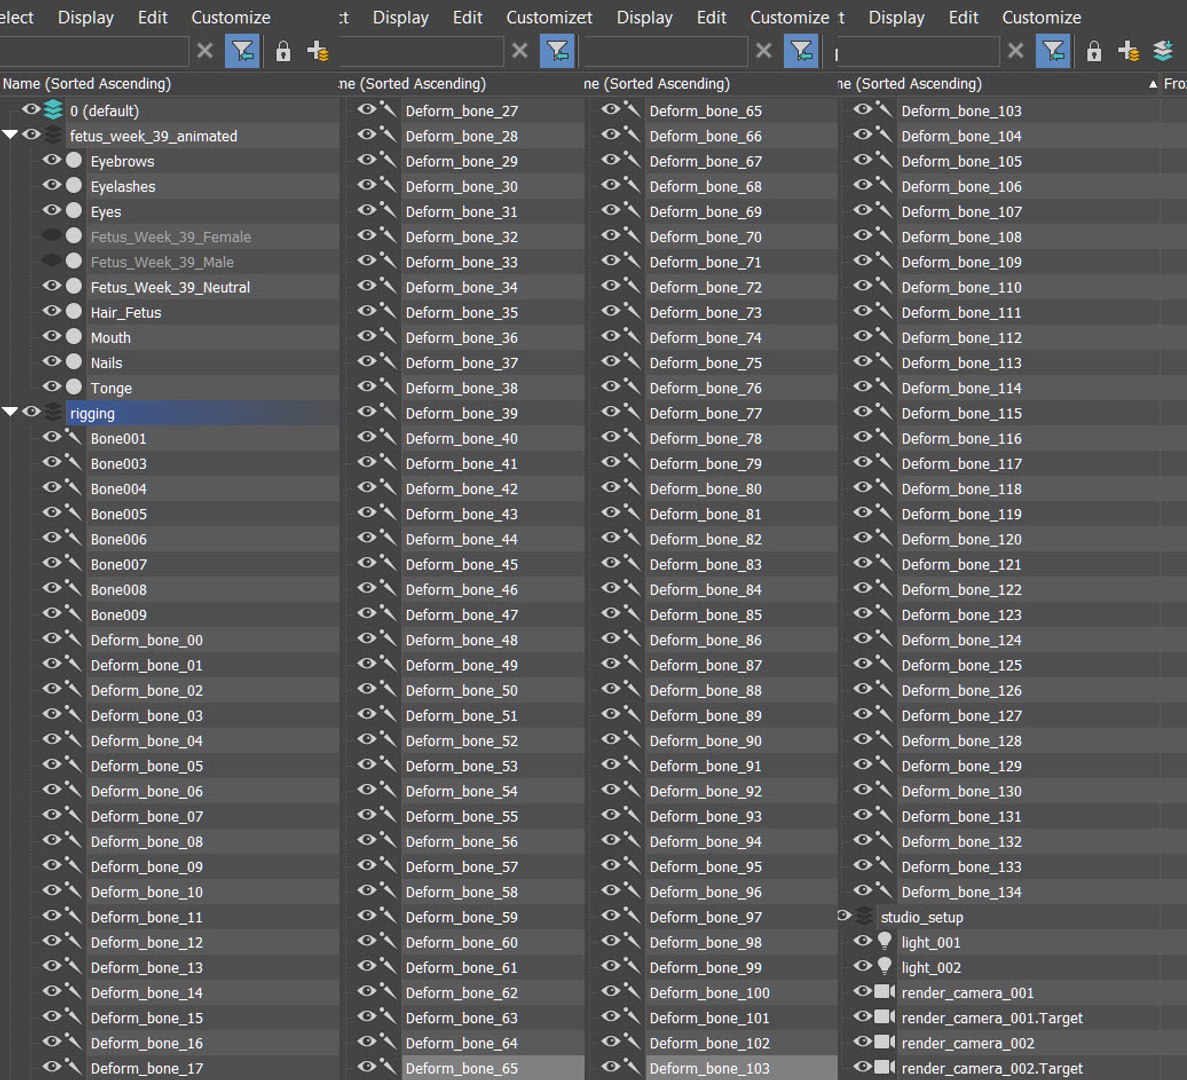
Task: Click the geometry sphere icon beside Tonge
Action: click(x=73, y=387)
